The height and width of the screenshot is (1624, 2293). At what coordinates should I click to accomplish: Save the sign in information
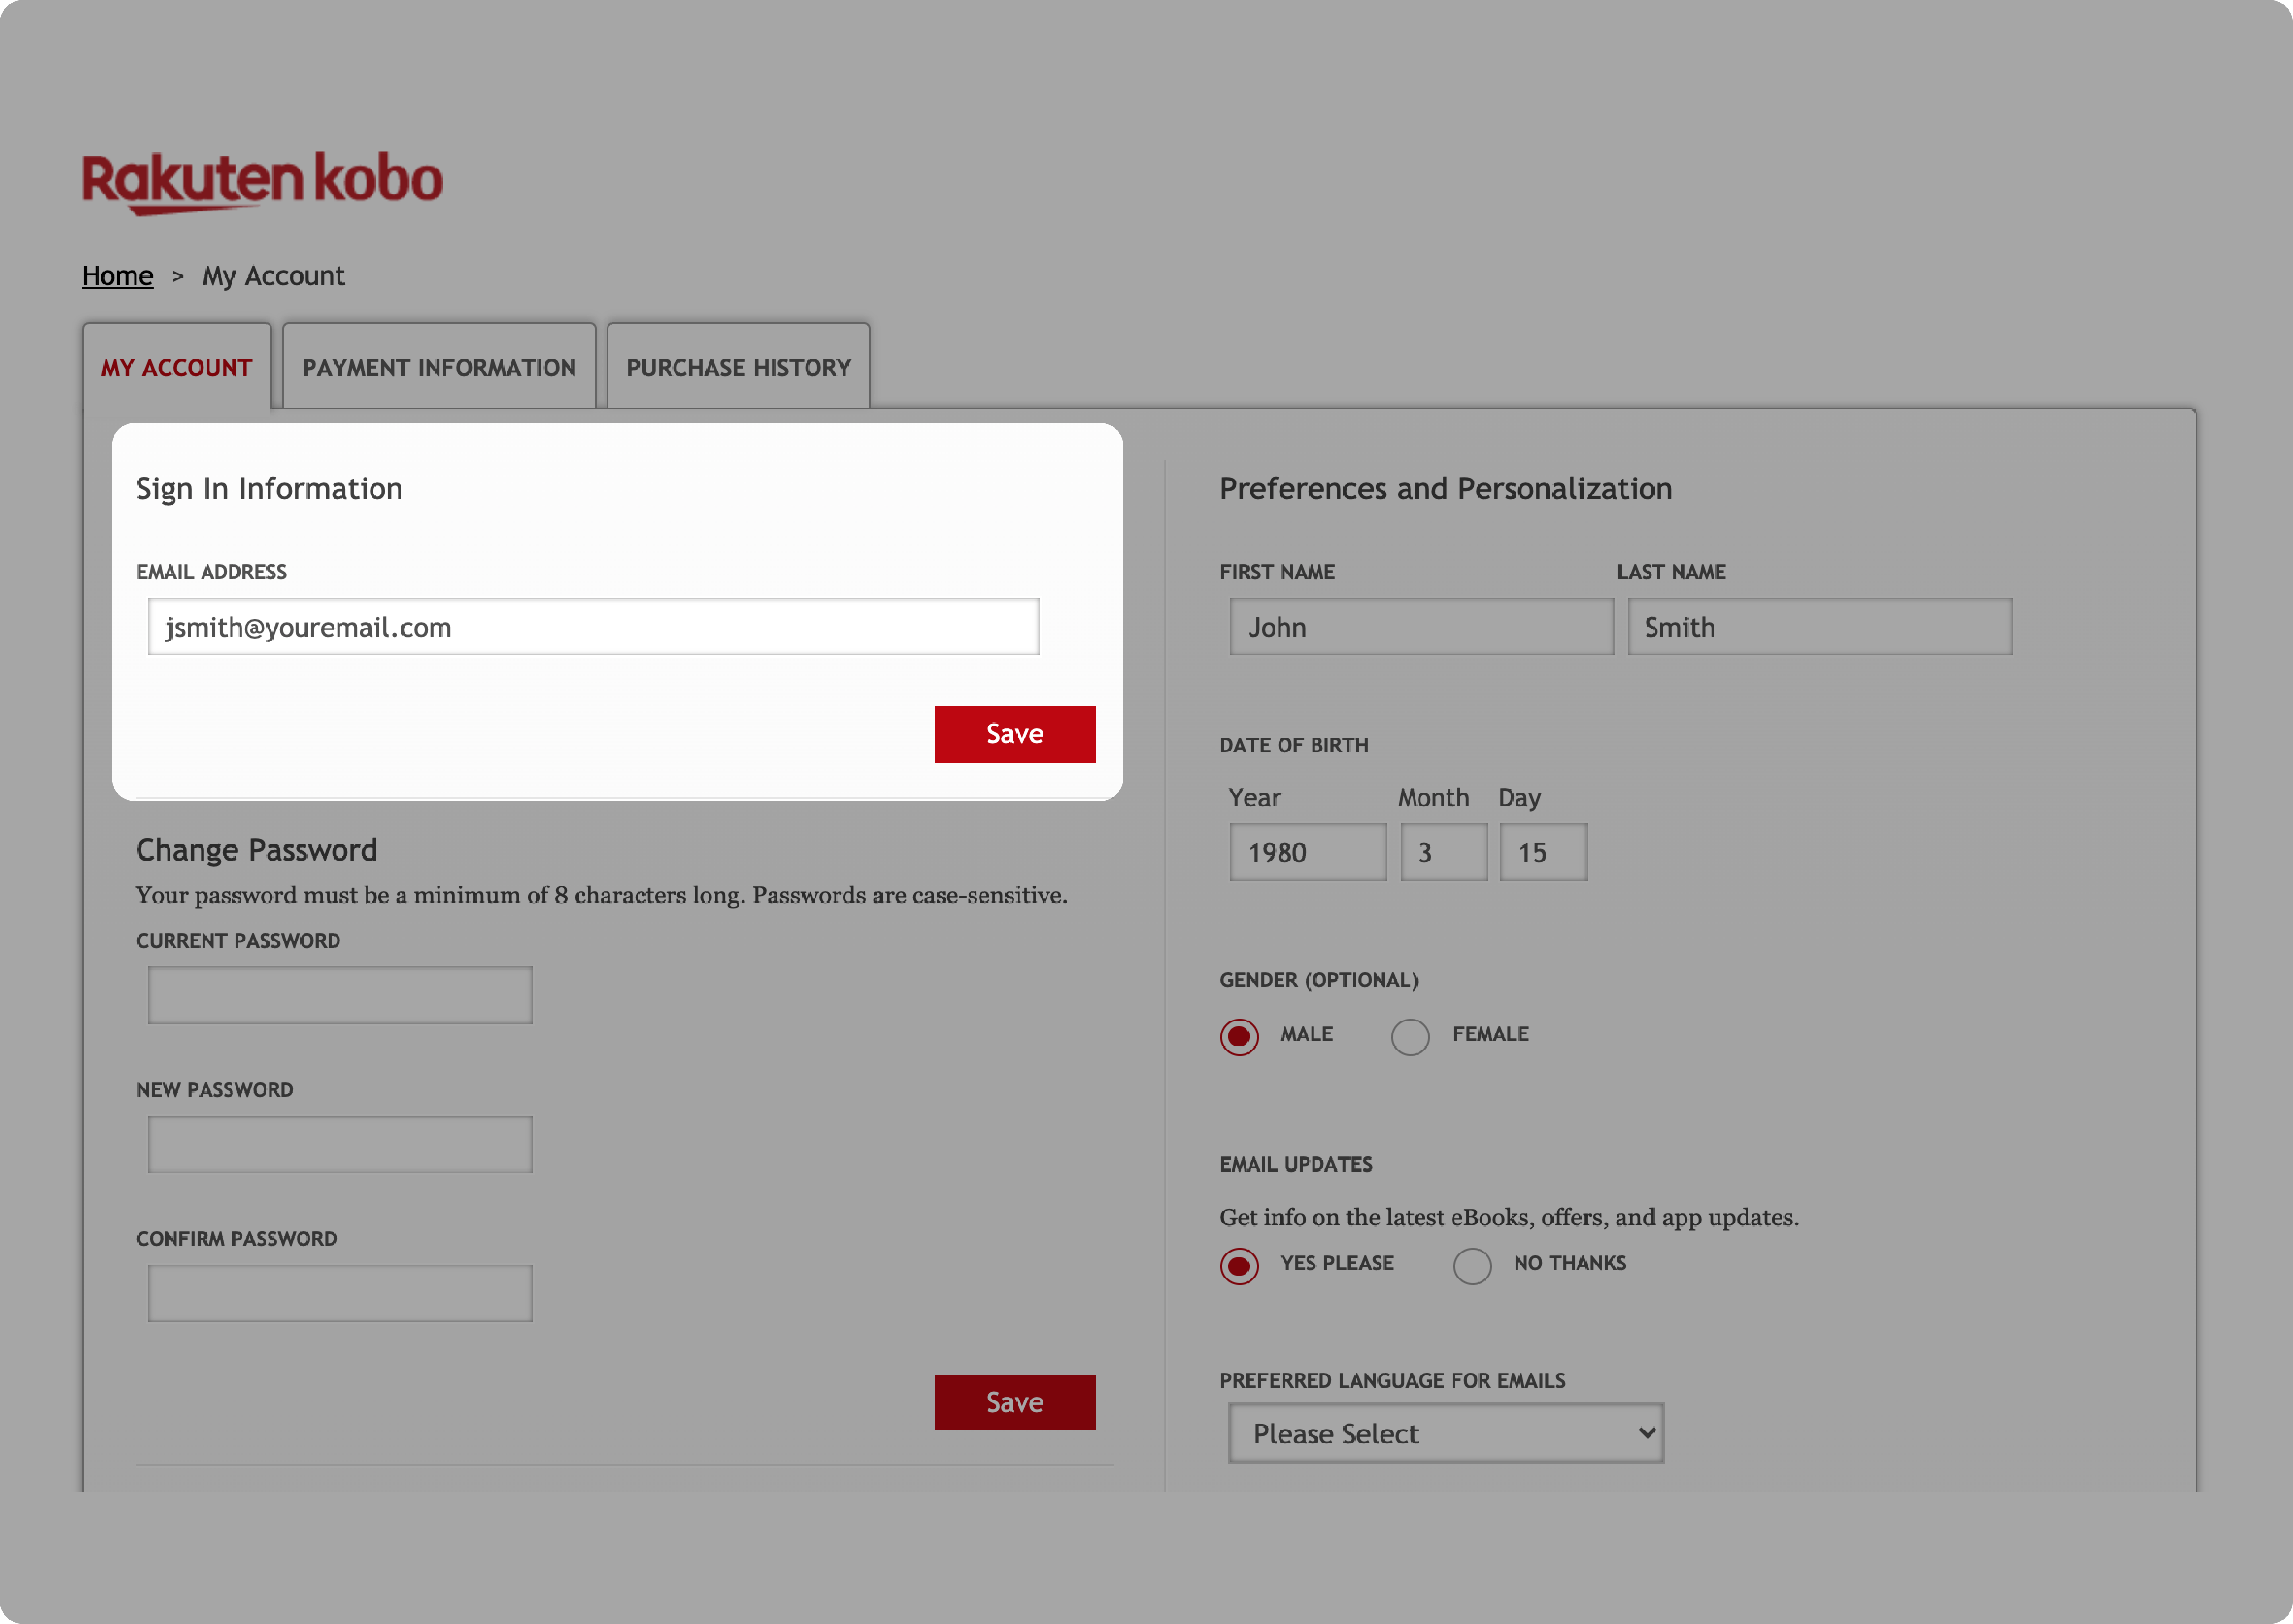[x=1014, y=734]
